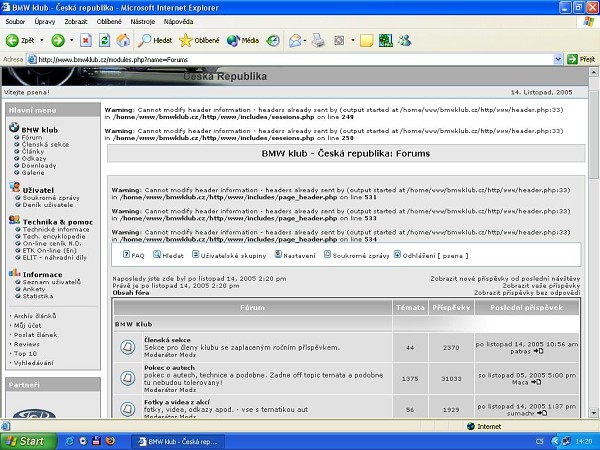Open the Média toolbar button
600x450 pixels.
click(243, 40)
